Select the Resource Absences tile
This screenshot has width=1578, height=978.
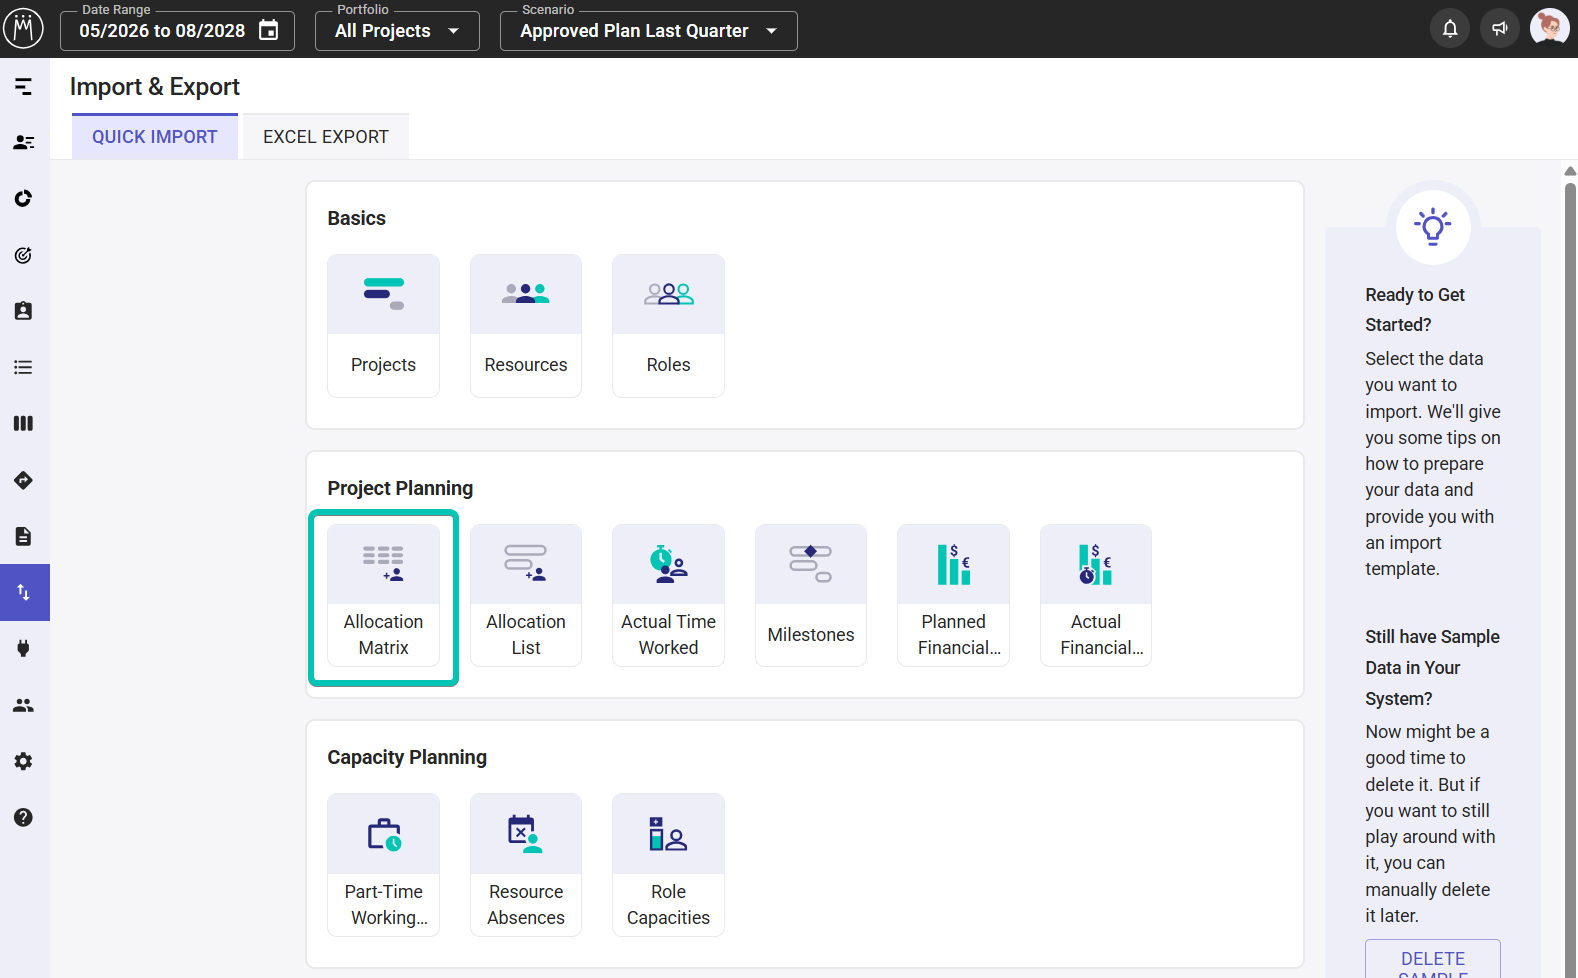(x=526, y=865)
